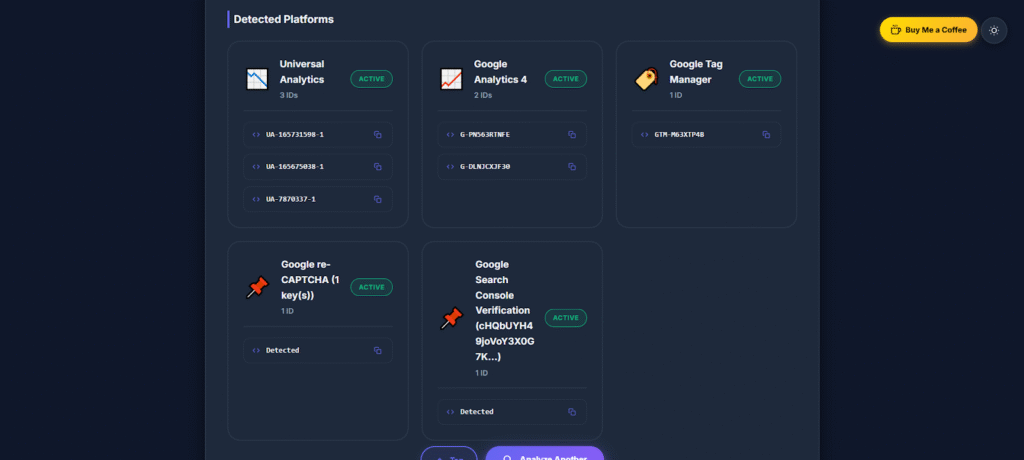1024x460 pixels.
Task: Copy the Google reCAPTCHA Detected value
Action: click(x=377, y=350)
